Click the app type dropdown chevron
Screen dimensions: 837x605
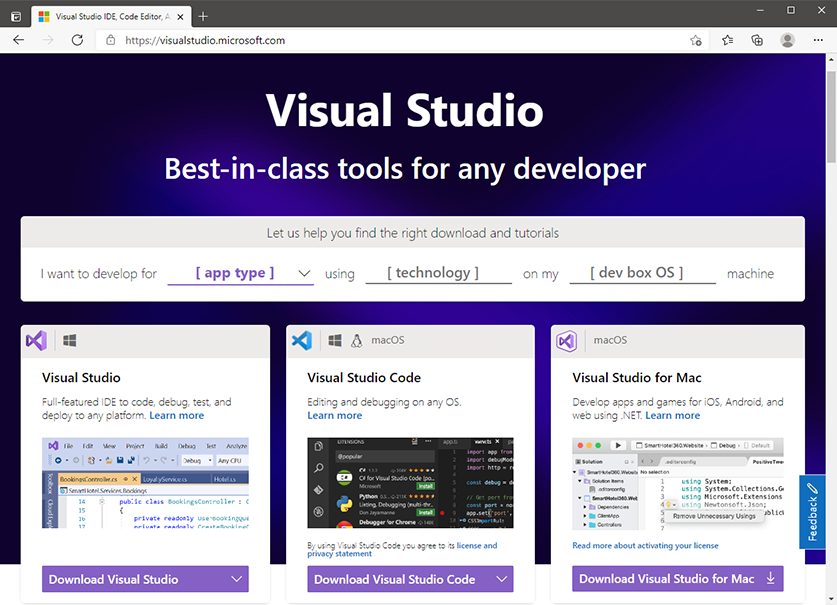coord(304,273)
